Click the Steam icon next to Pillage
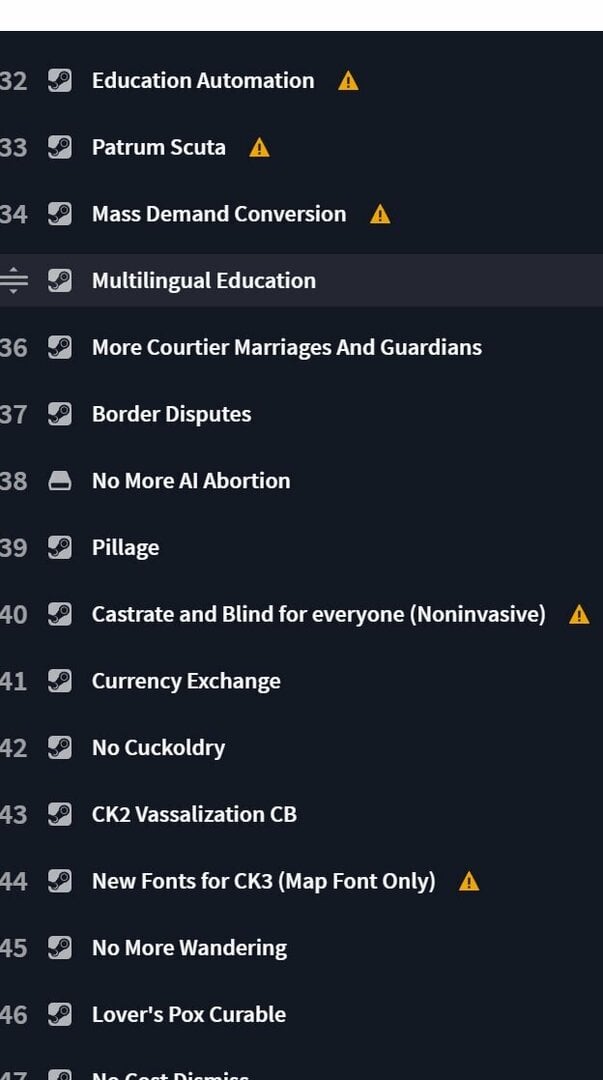Screen dimensions: 603x1080 (x=59, y=548)
